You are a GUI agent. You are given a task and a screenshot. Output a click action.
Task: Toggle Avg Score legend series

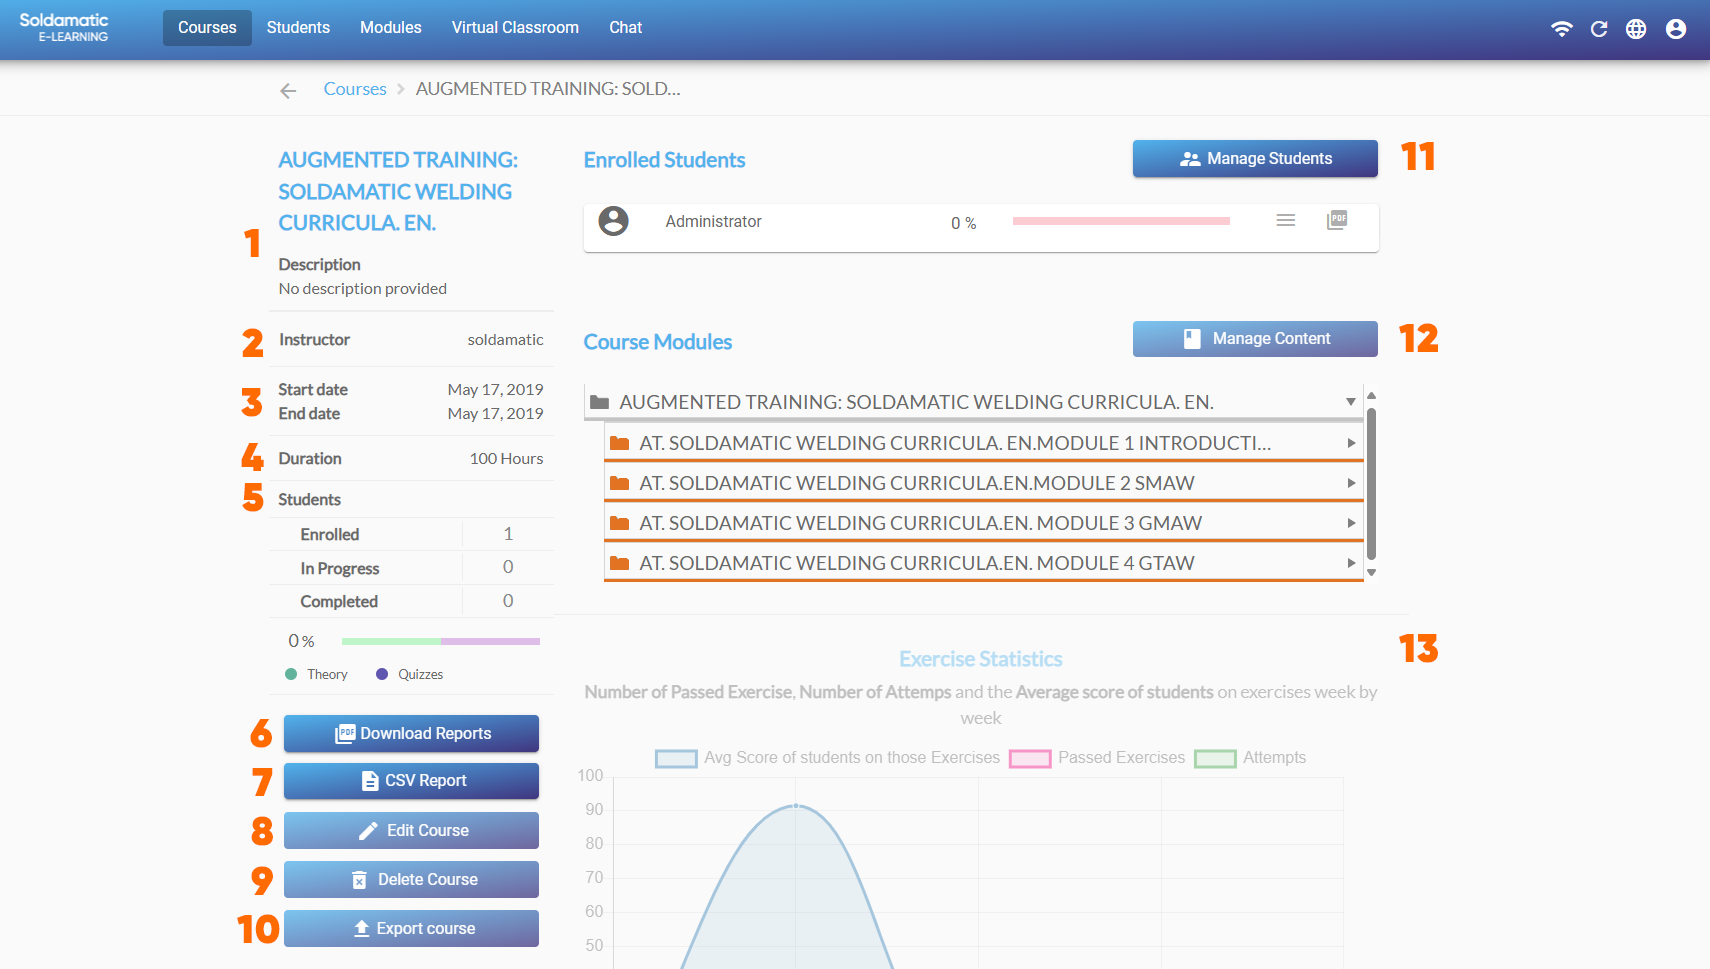(x=827, y=758)
